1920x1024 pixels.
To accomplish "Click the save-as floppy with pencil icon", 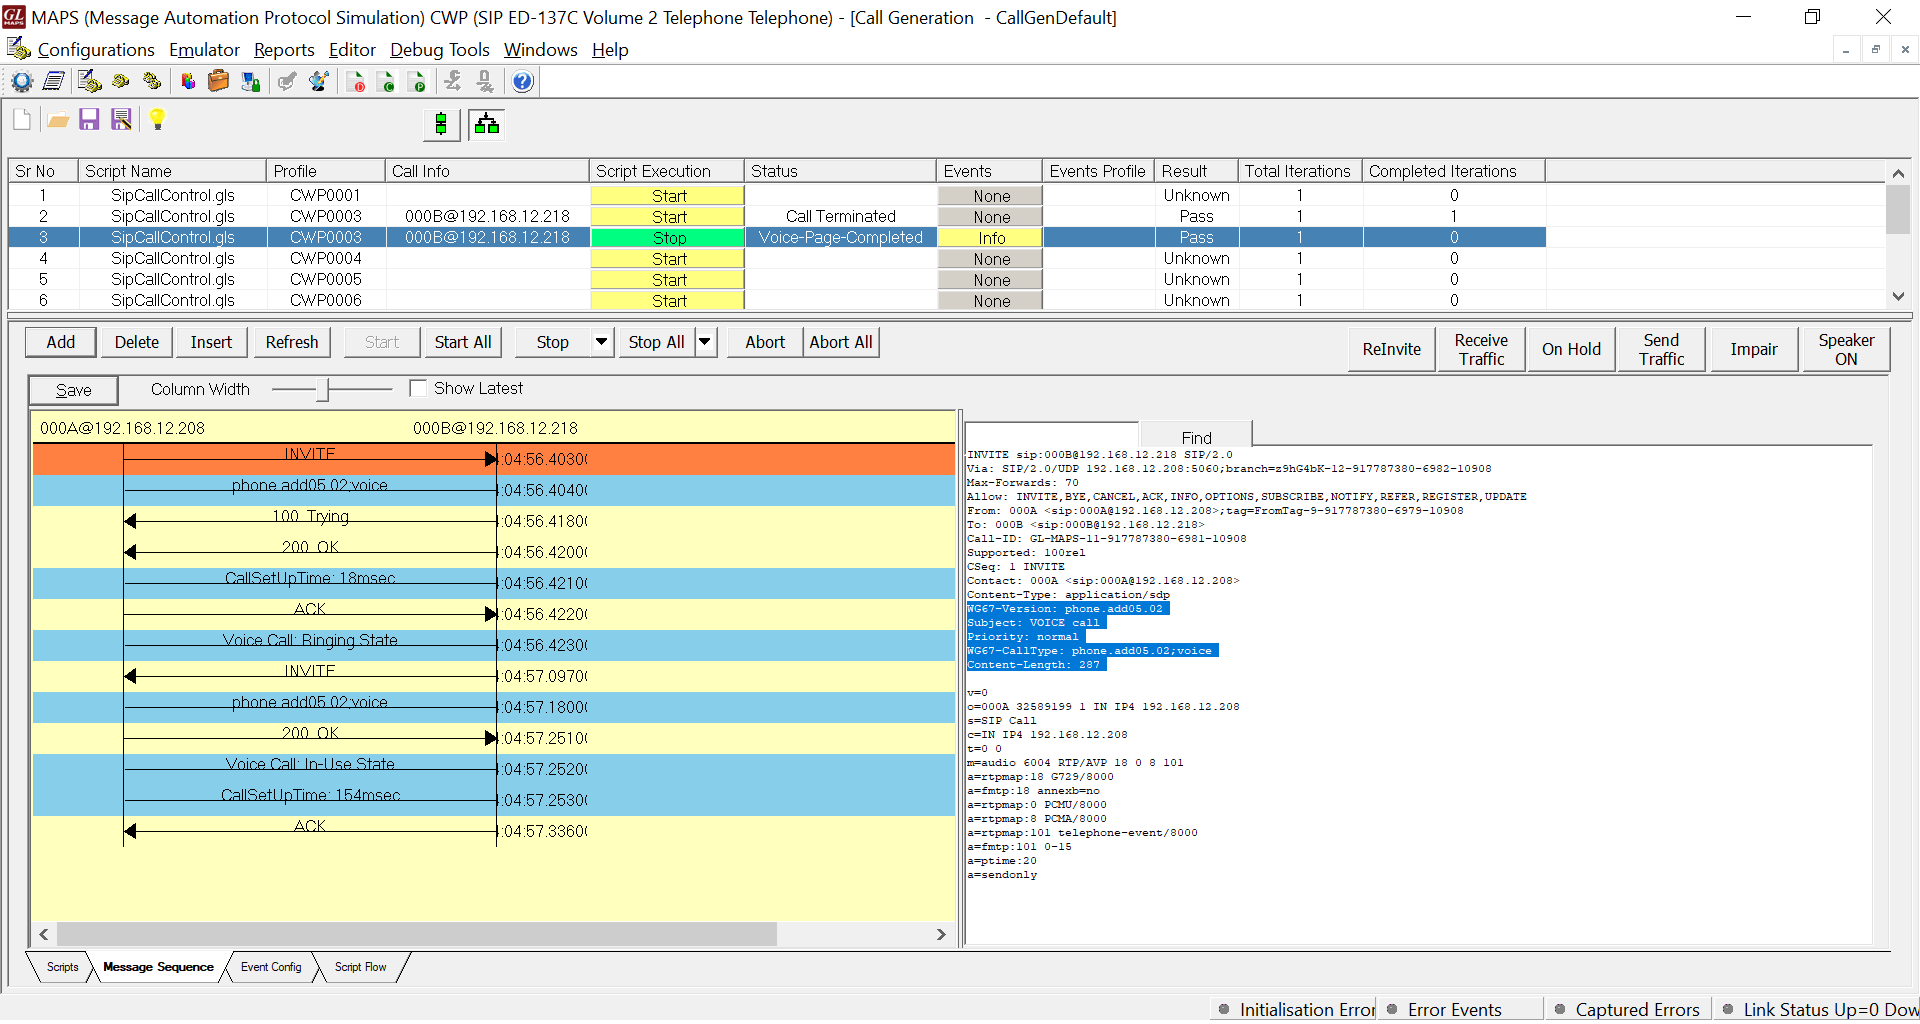I will coord(121,120).
